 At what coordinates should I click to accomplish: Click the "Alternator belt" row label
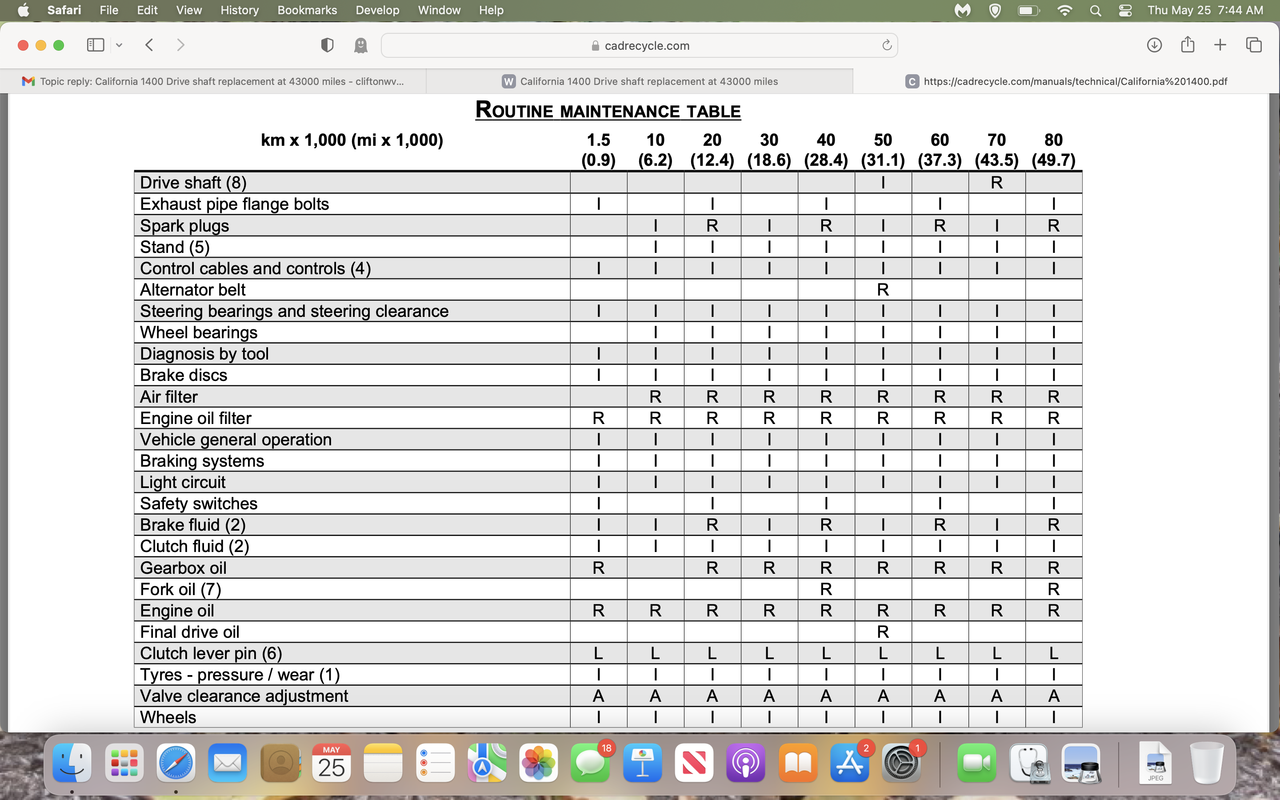(193, 290)
